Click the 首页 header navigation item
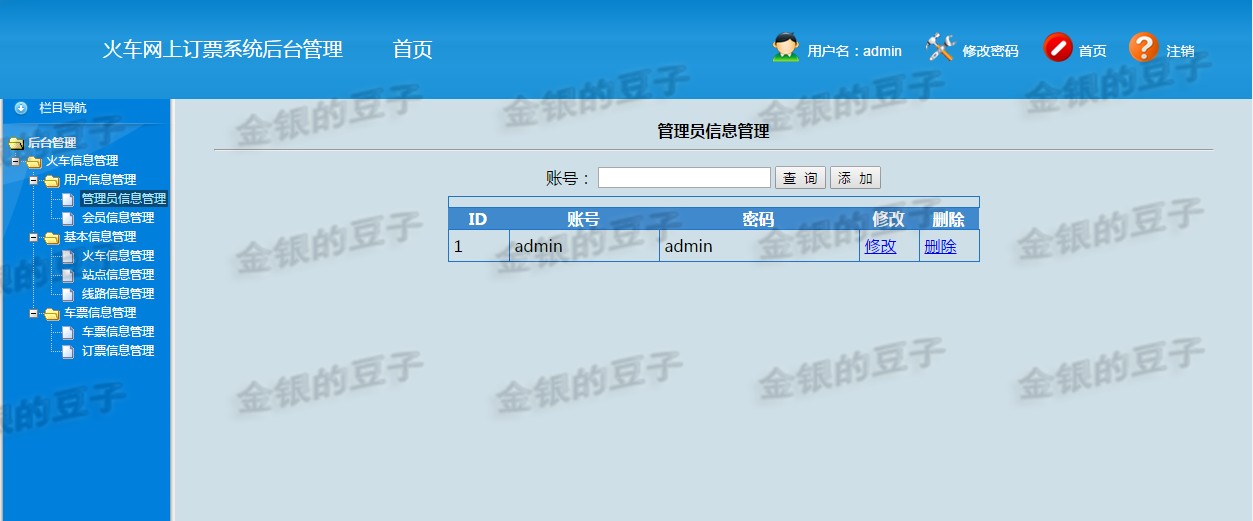The image size is (1253, 521). pos(412,49)
